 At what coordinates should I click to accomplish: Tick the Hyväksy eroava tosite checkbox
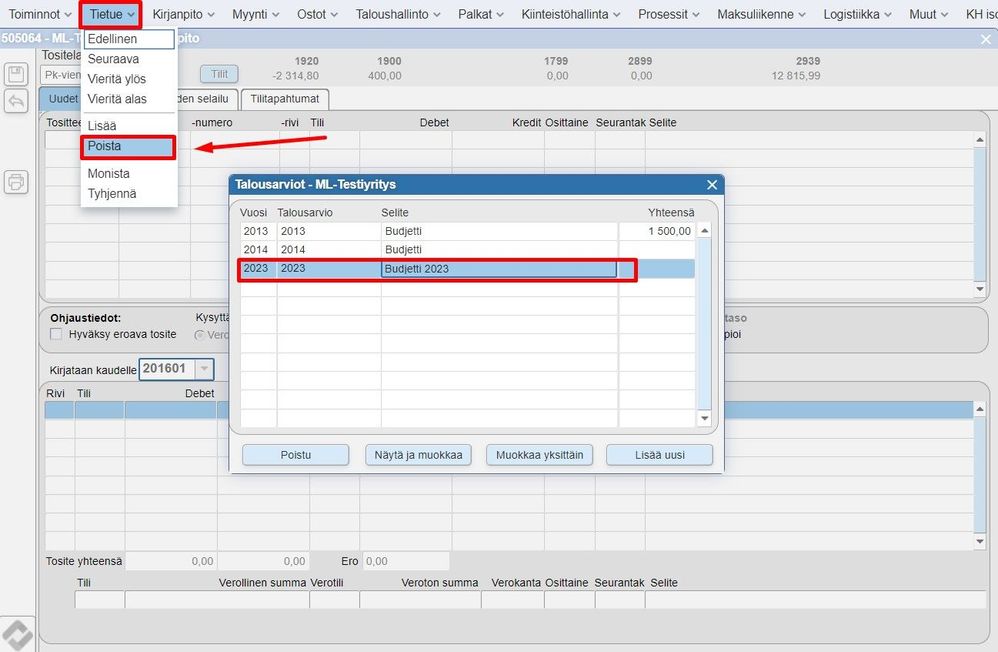tap(56, 334)
